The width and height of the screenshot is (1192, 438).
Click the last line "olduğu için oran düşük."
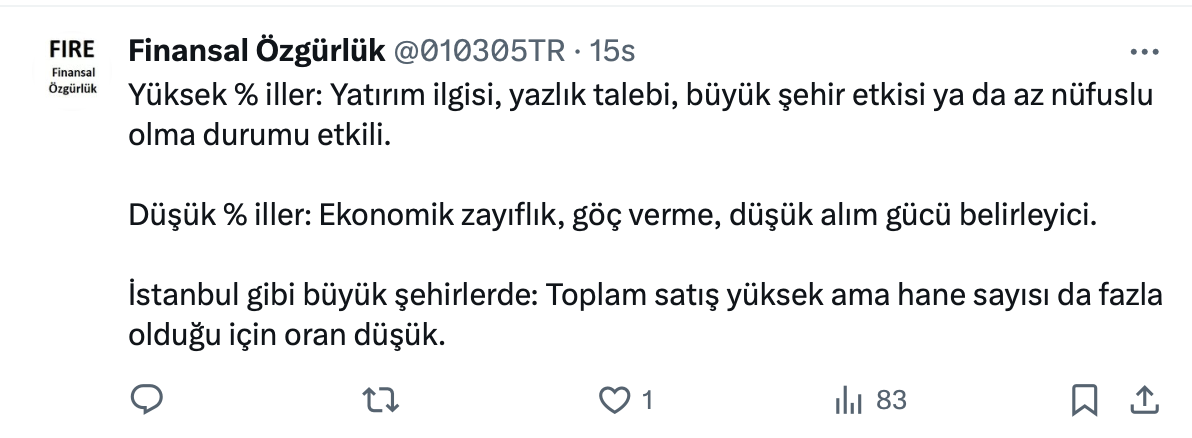[x=286, y=335]
